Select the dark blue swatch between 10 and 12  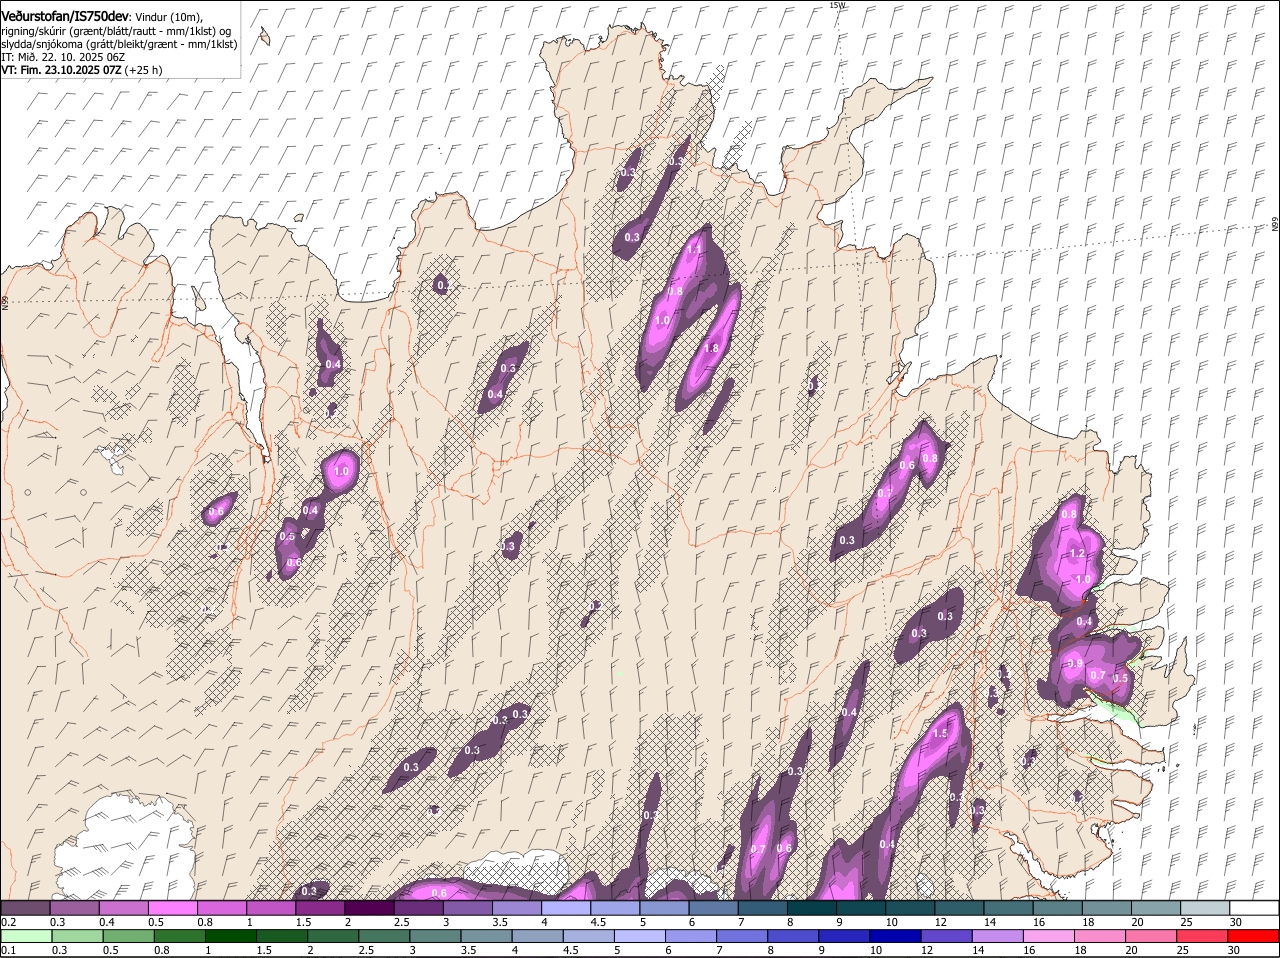click(x=895, y=936)
